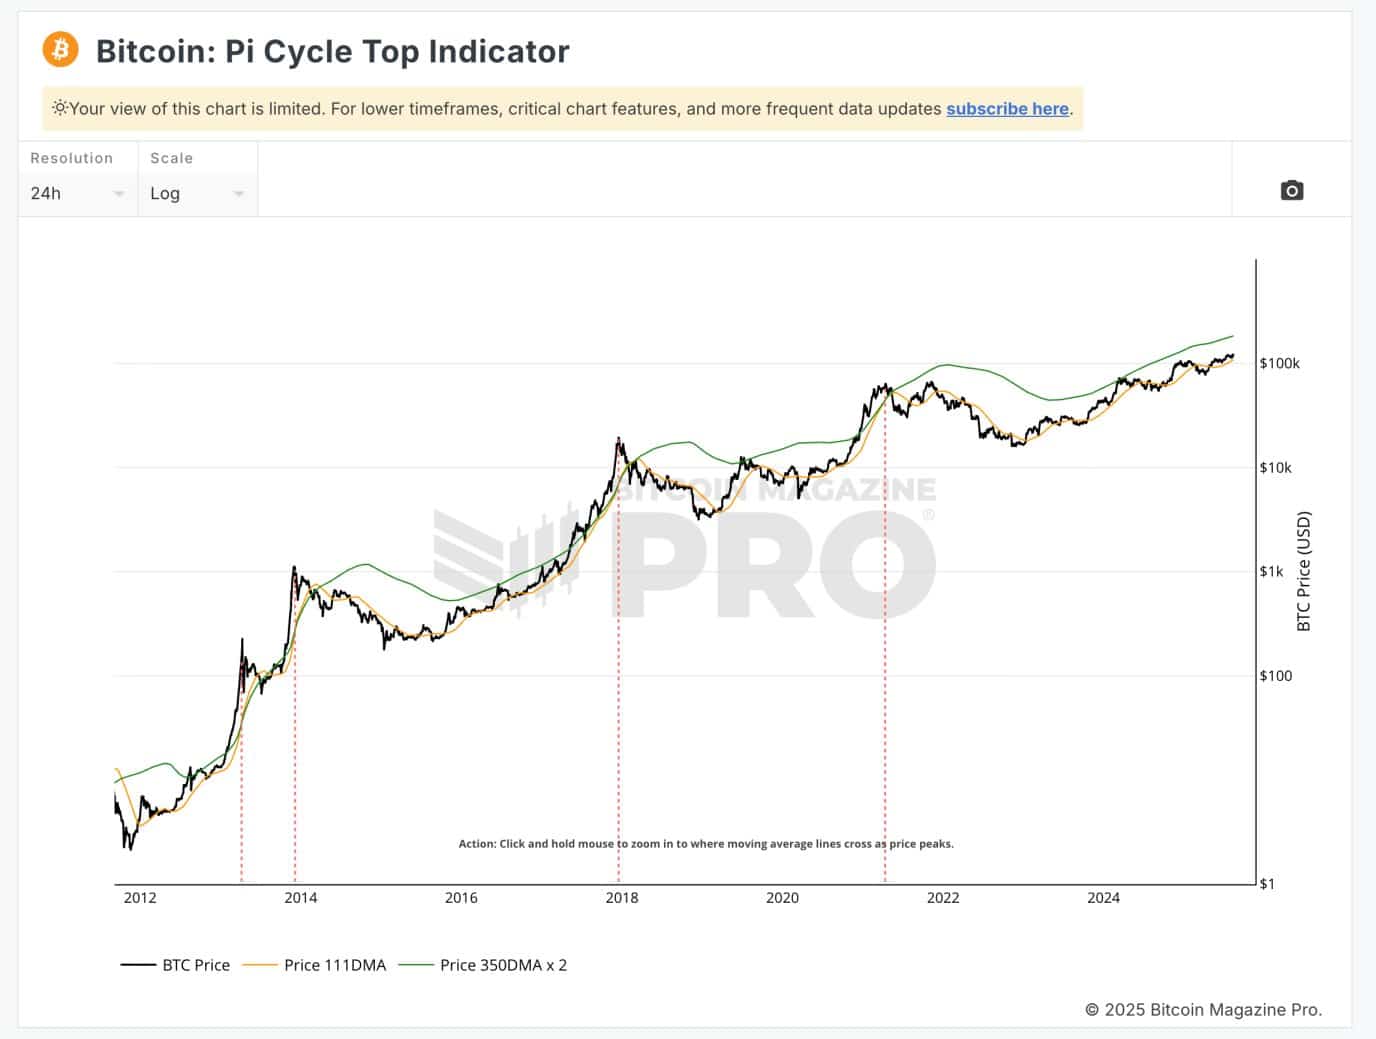Open the subscribe here link

1007,109
